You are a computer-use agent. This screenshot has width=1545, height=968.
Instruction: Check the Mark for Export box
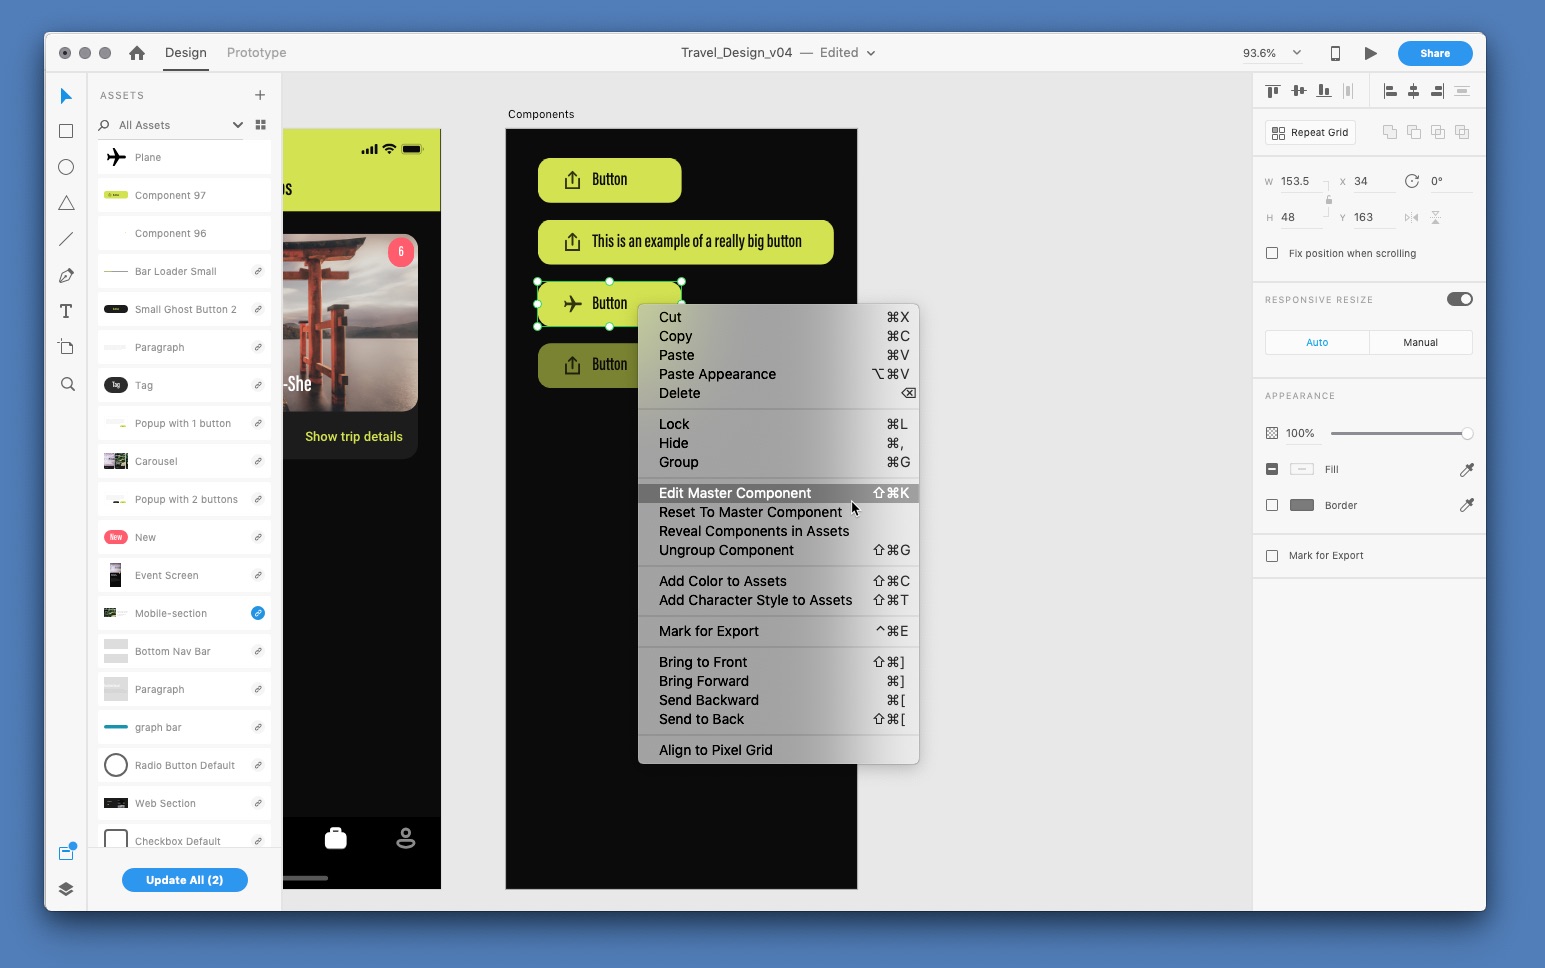pyautogui.click(x=1272, y=555)
